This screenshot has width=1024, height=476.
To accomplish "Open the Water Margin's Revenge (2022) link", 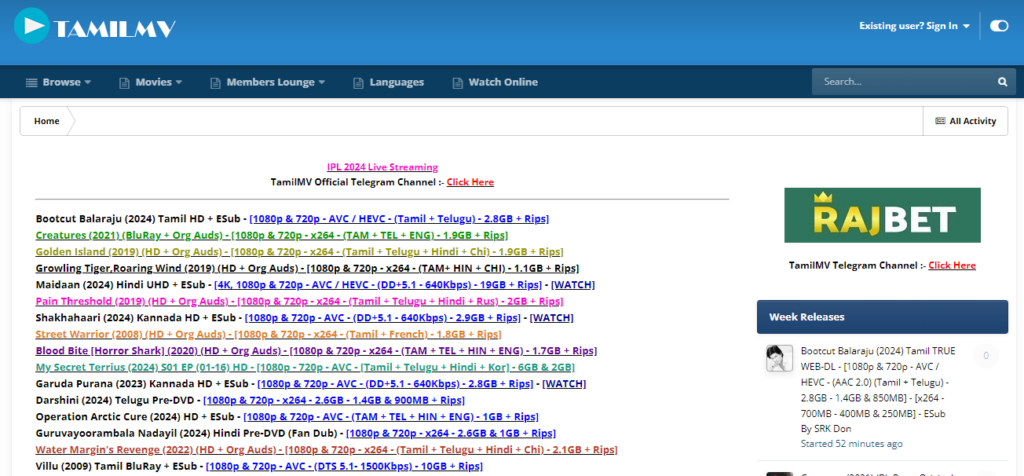I will [327, 450].
